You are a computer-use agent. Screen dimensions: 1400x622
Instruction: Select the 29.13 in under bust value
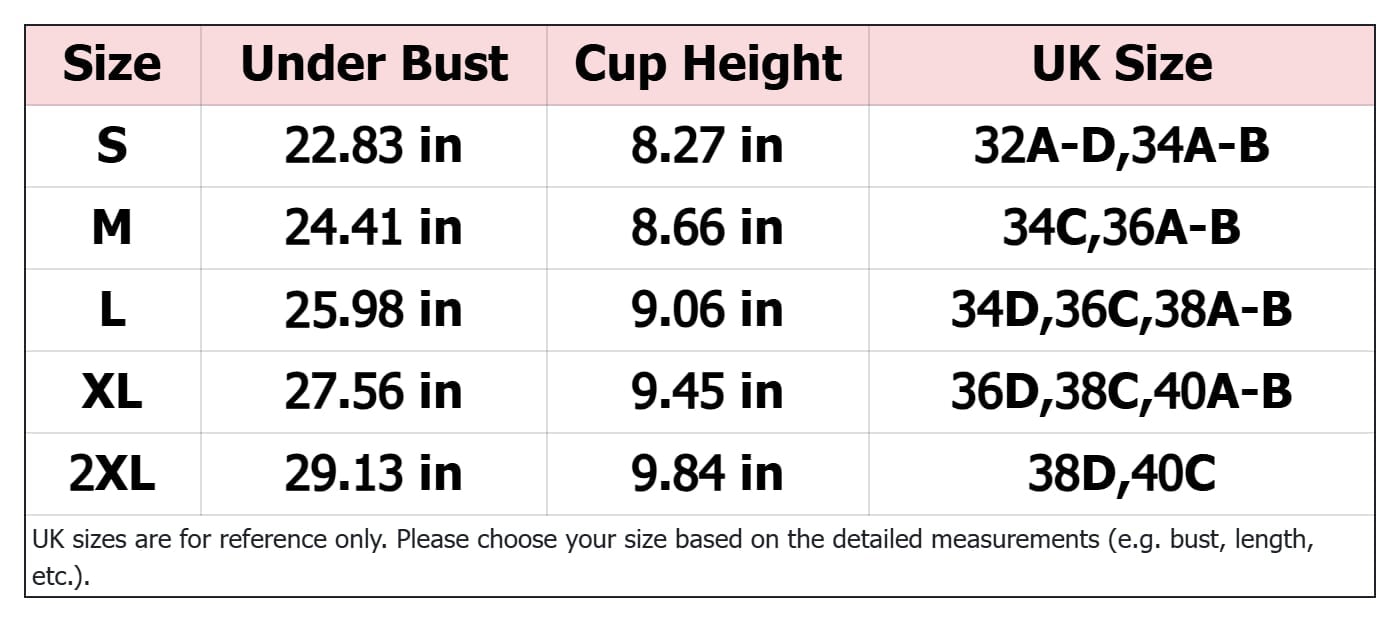pos(374,474)
